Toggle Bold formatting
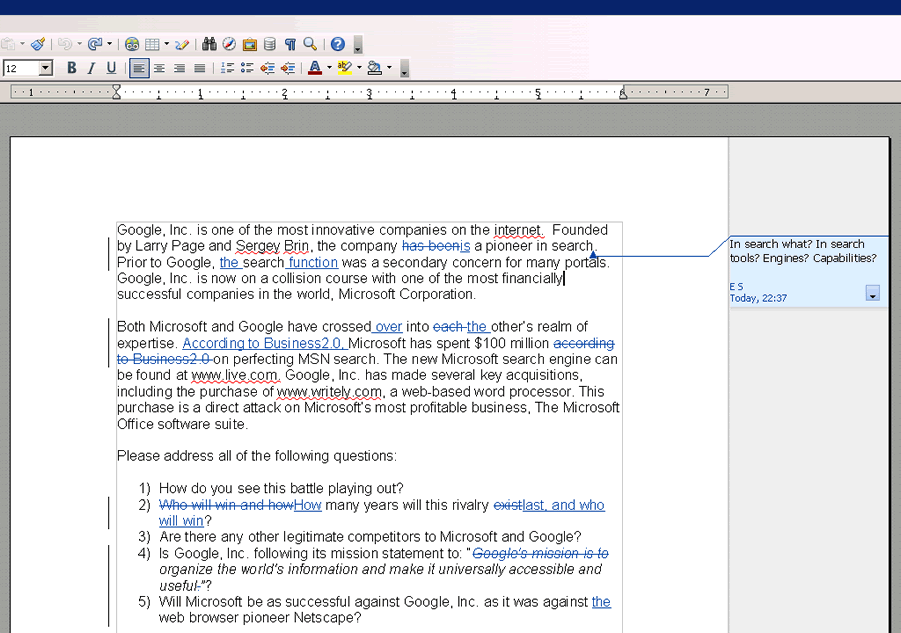The image size is (901, 633). tap(71, 68)
